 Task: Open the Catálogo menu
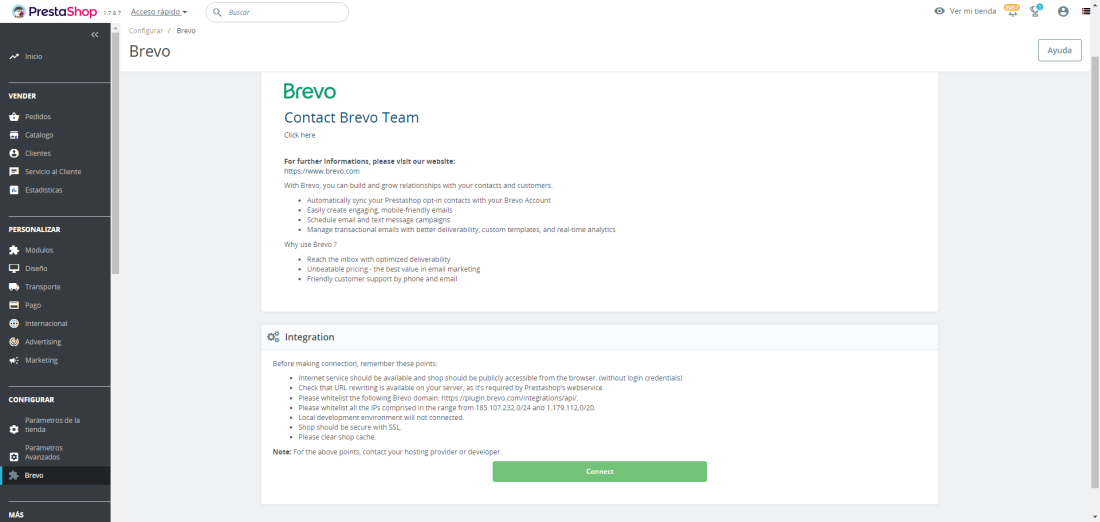click(39, 135)
